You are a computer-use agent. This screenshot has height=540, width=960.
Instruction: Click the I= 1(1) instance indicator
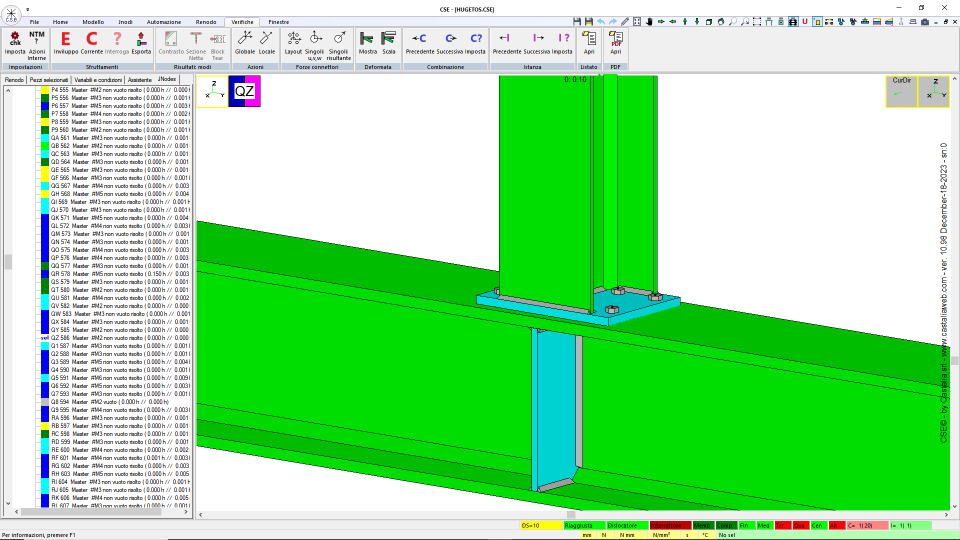point(910,525)
